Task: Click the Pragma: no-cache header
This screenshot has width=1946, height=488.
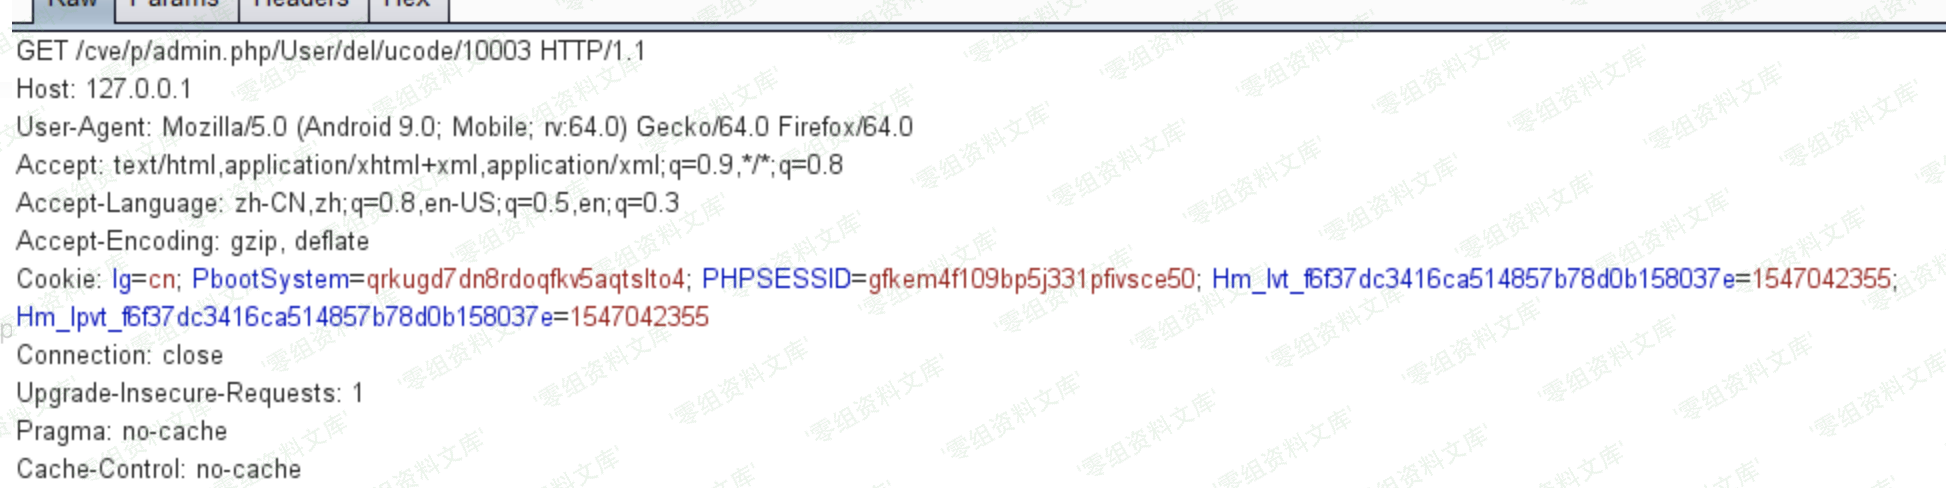Action: point(122,431)
